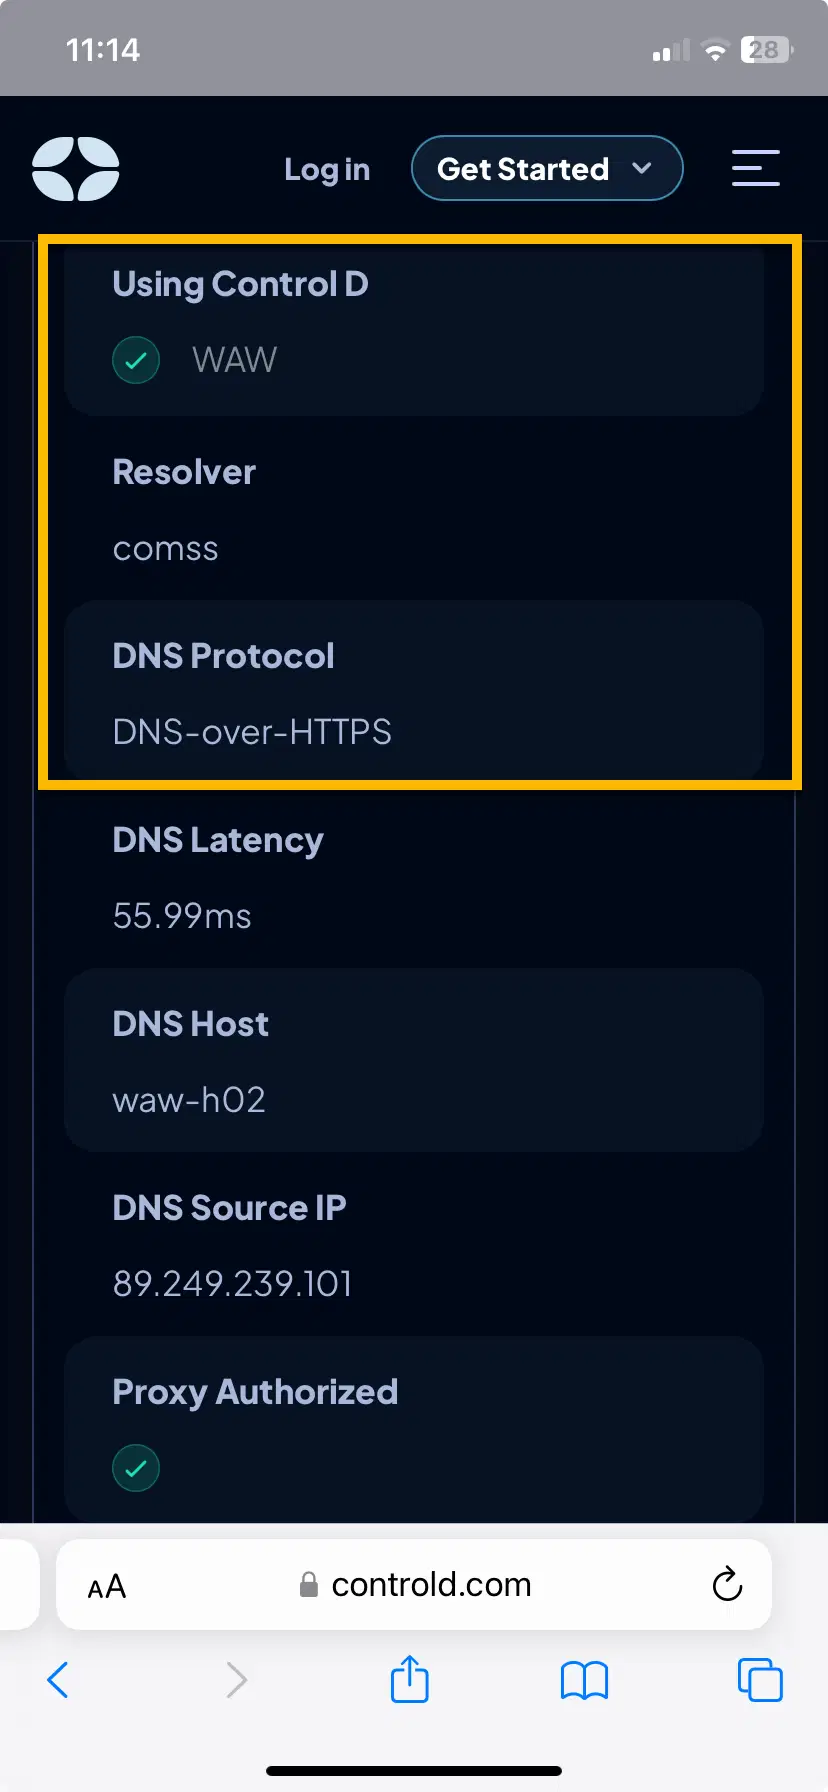Open the hamburger navigation menu
The height and width of the screenshot is (1792, 828).
click(756, 168)
